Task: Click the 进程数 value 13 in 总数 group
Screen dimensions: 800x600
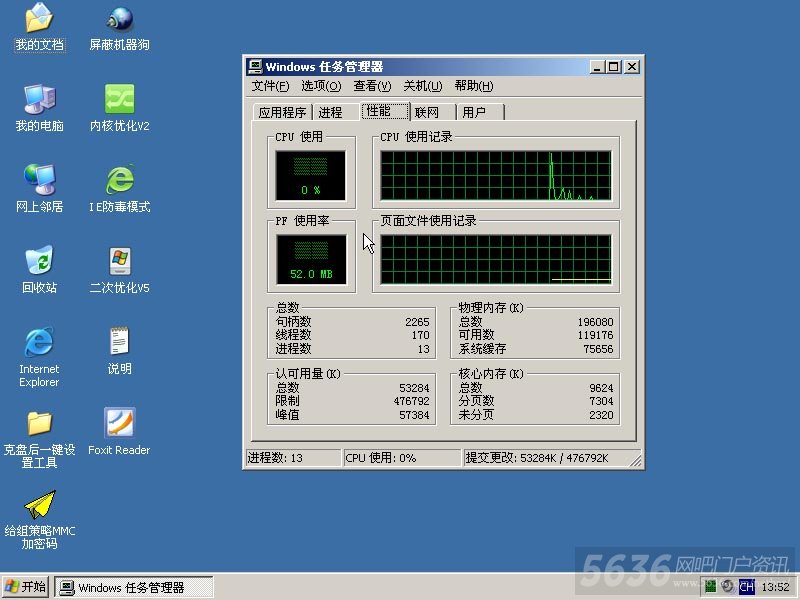Action: (423, 349)
